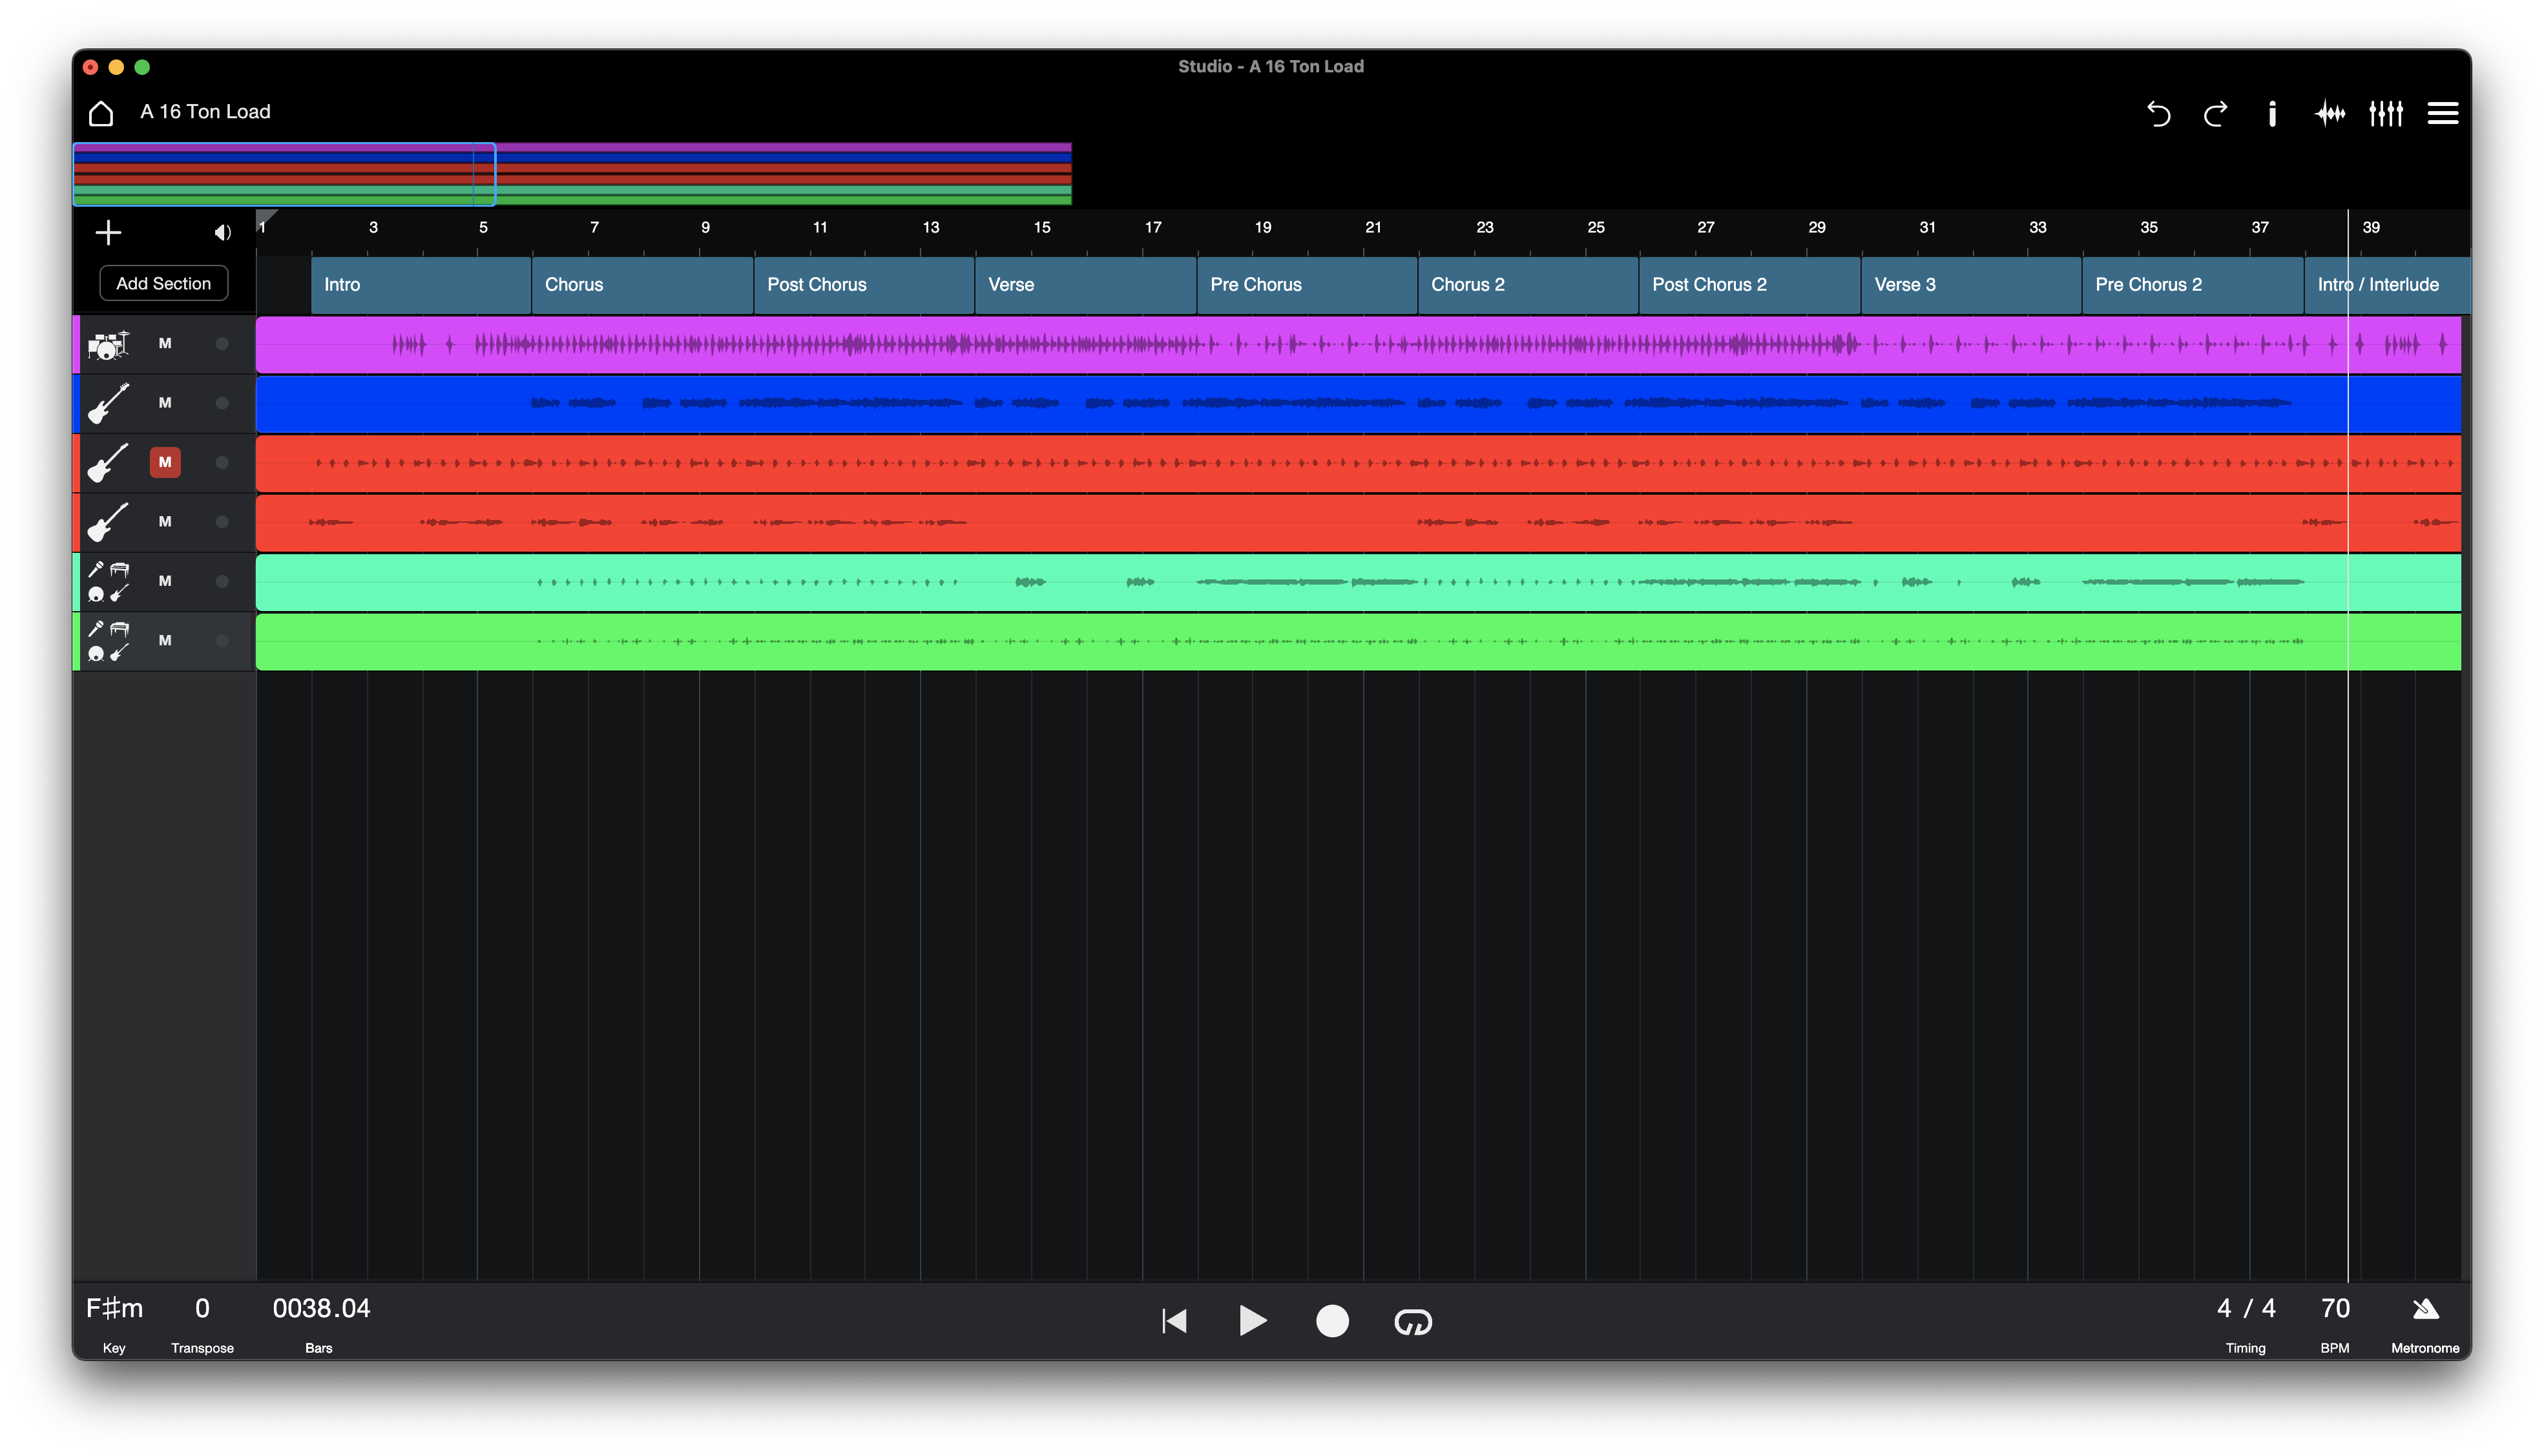2544x1456 pixels.
Task: Toggle the metronome
Action: click(x=2425, y=1310)
